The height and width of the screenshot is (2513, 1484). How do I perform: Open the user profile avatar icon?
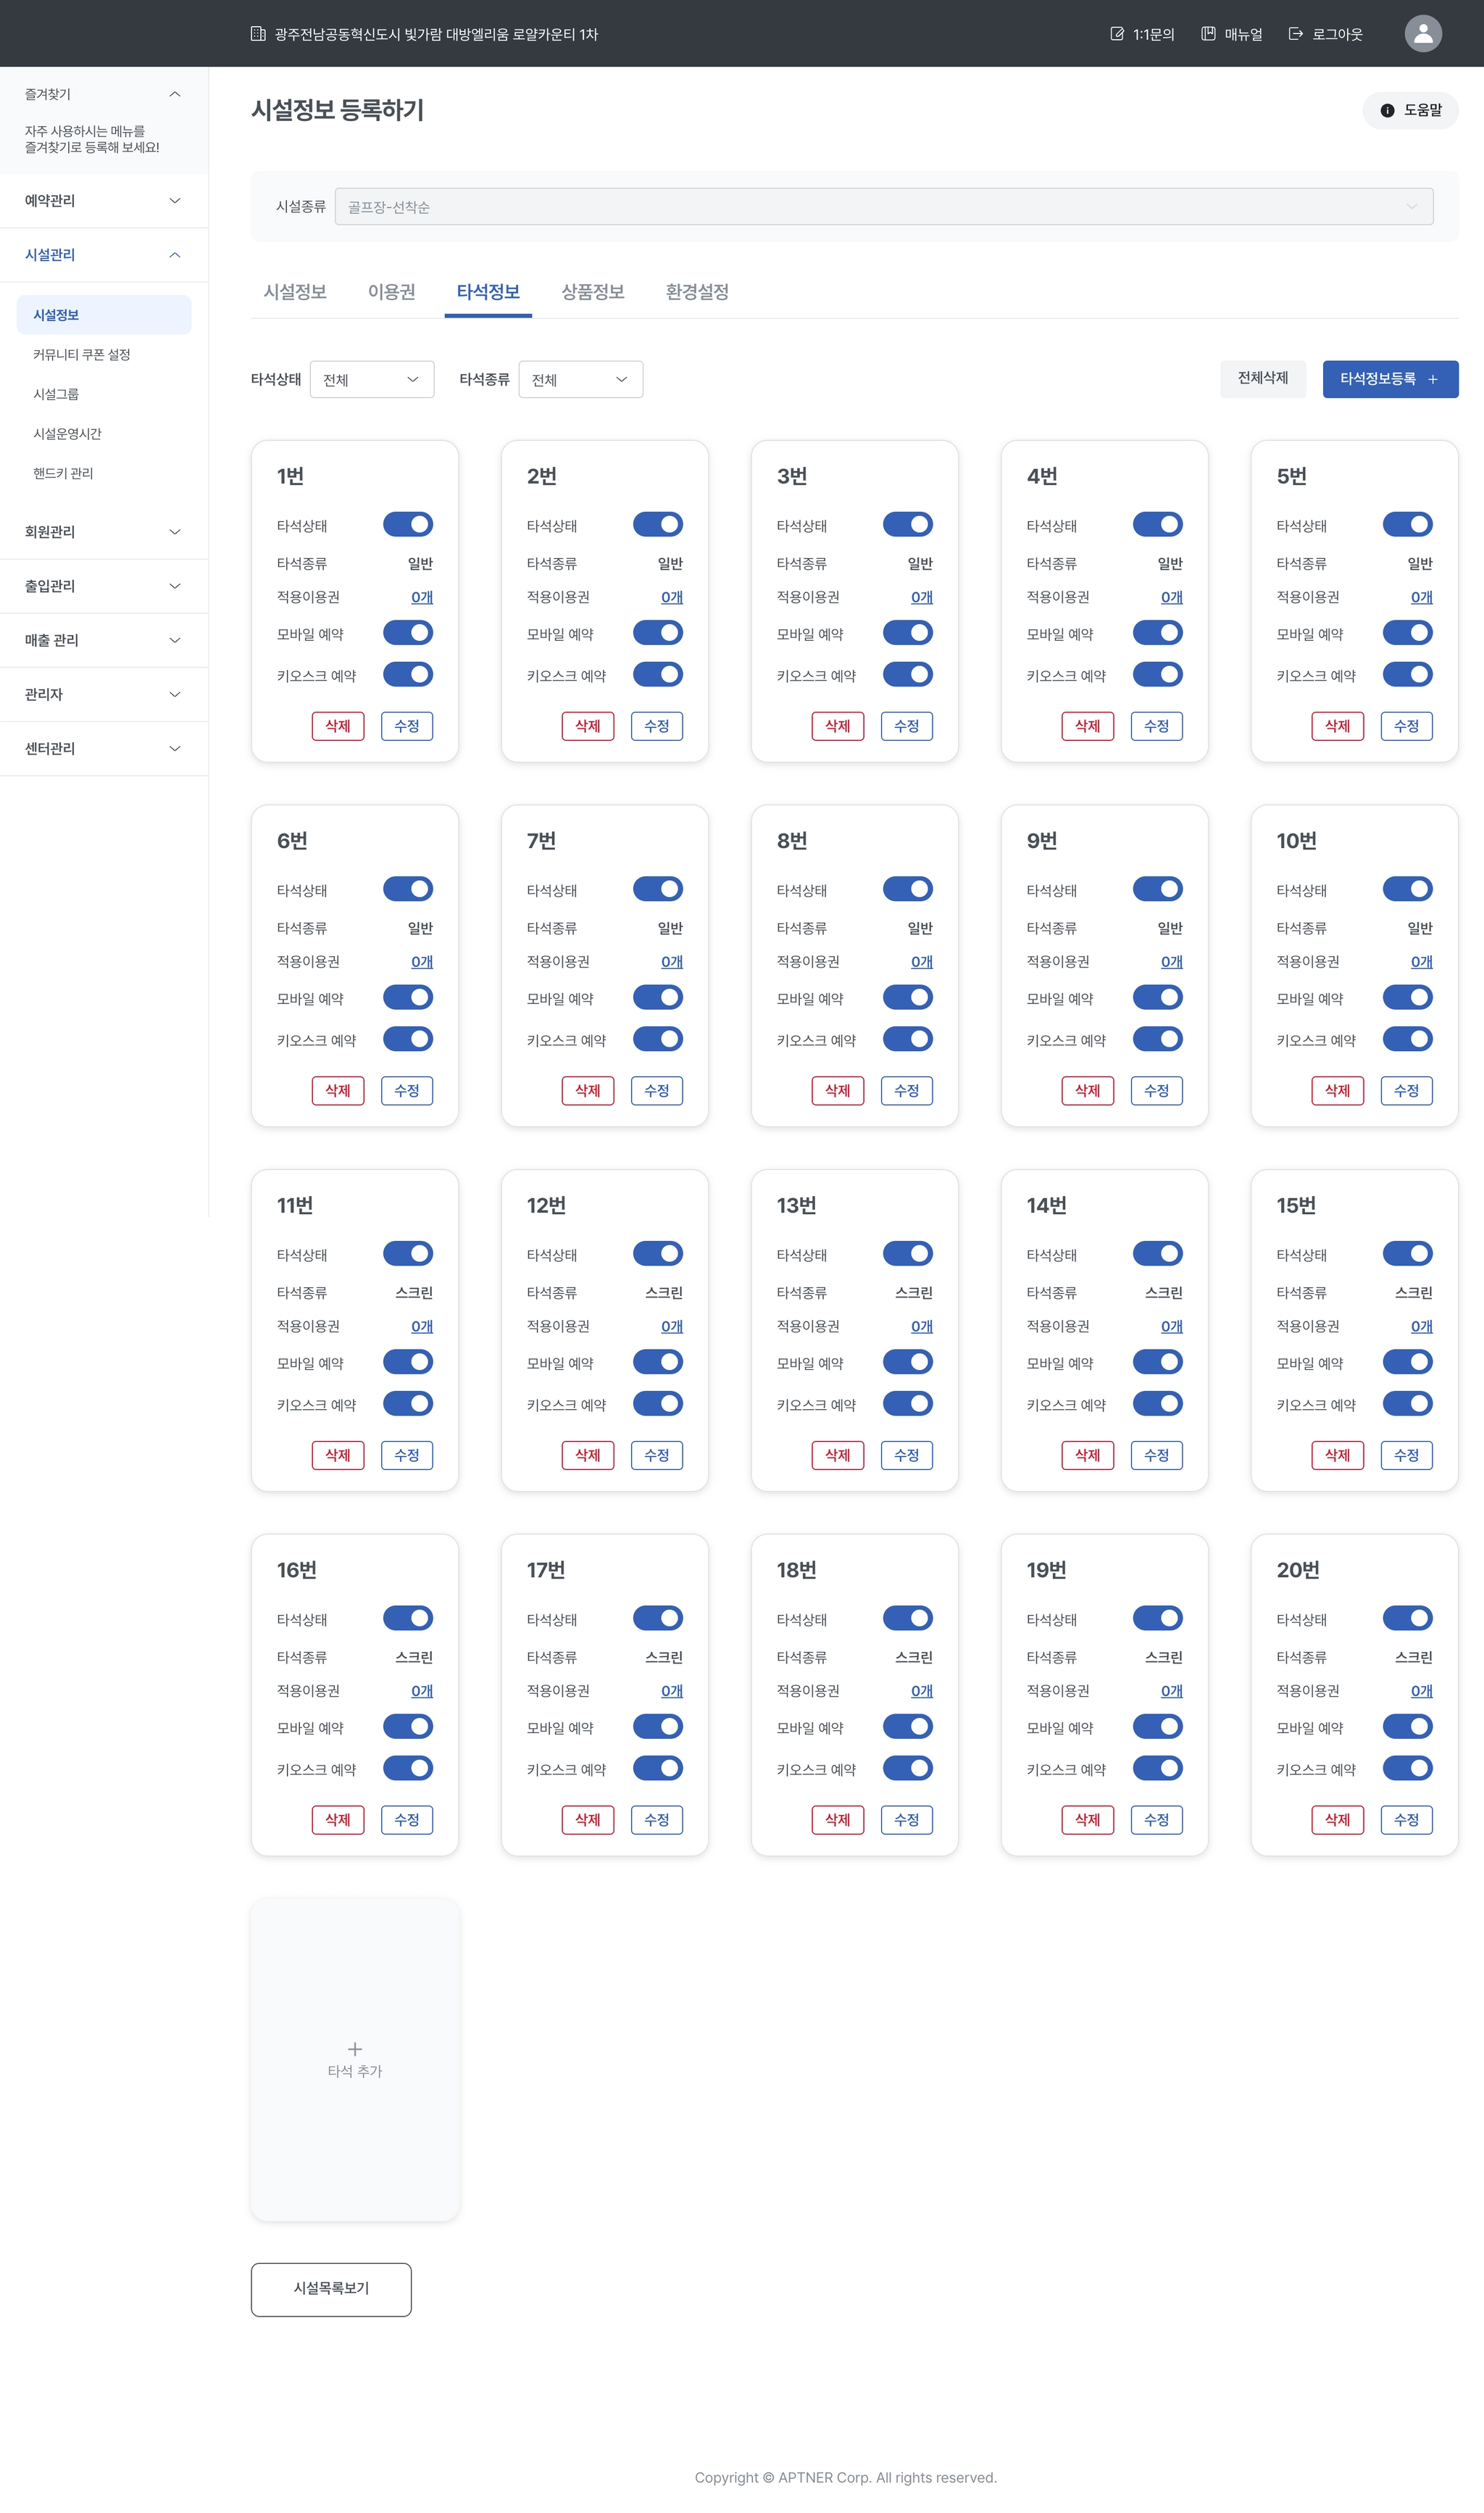coord(1422,33)
